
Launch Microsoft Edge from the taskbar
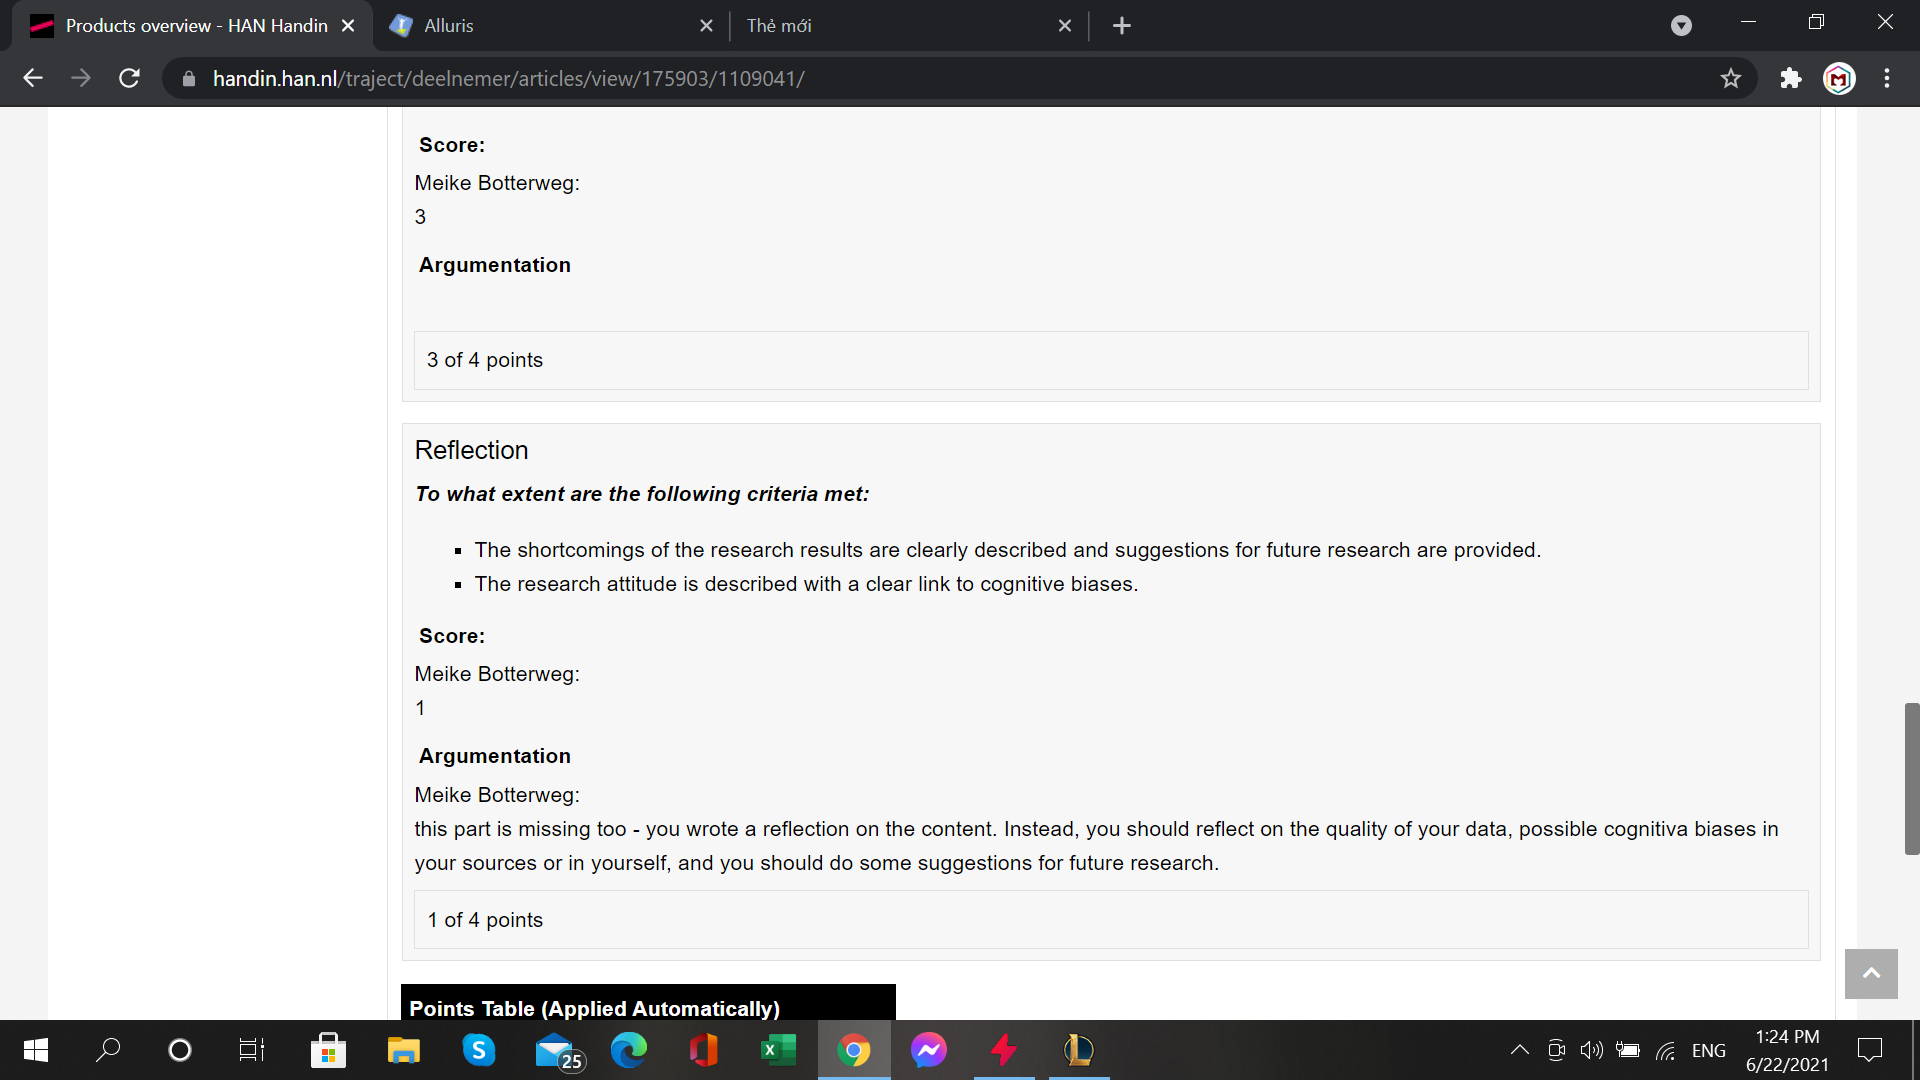(x=629, y=1050)
